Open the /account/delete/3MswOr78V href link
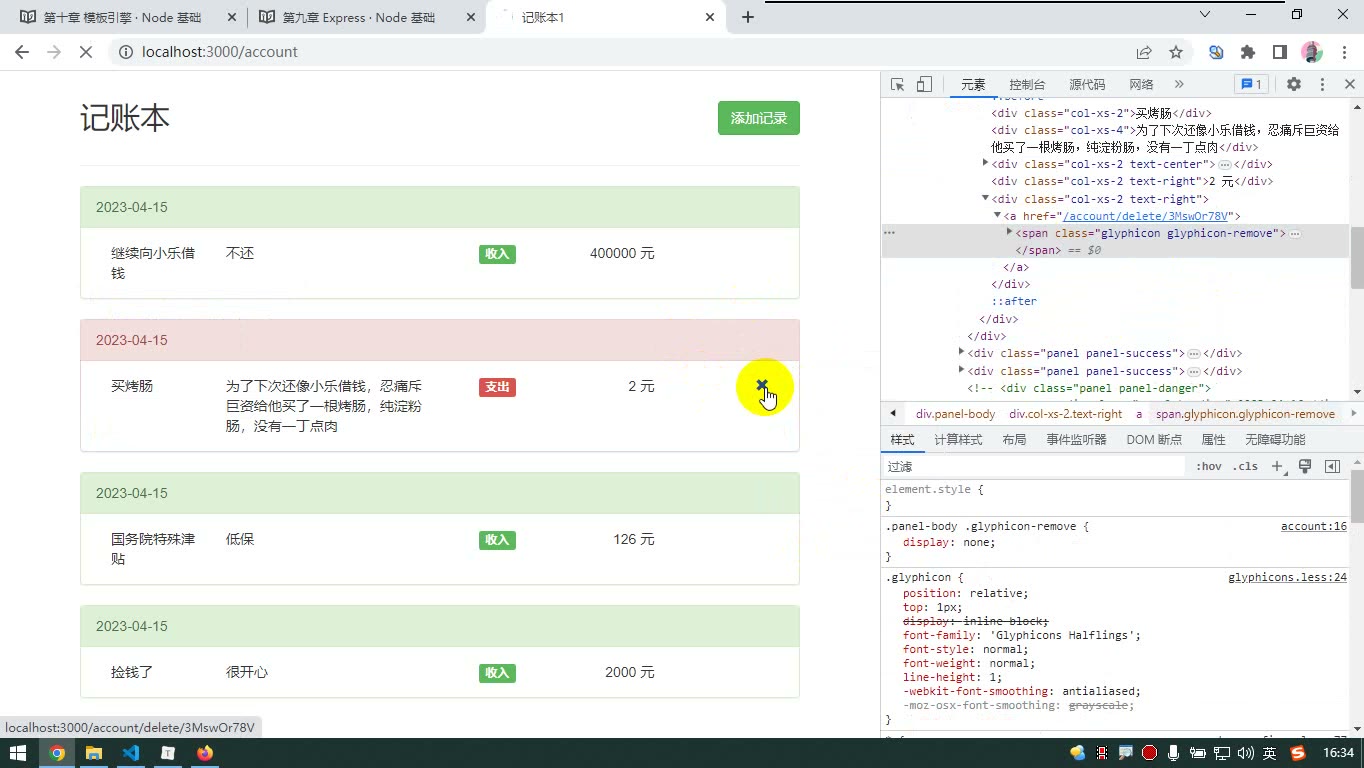The height and width of the screenshot is (768, 1364). click(1144, 216)
